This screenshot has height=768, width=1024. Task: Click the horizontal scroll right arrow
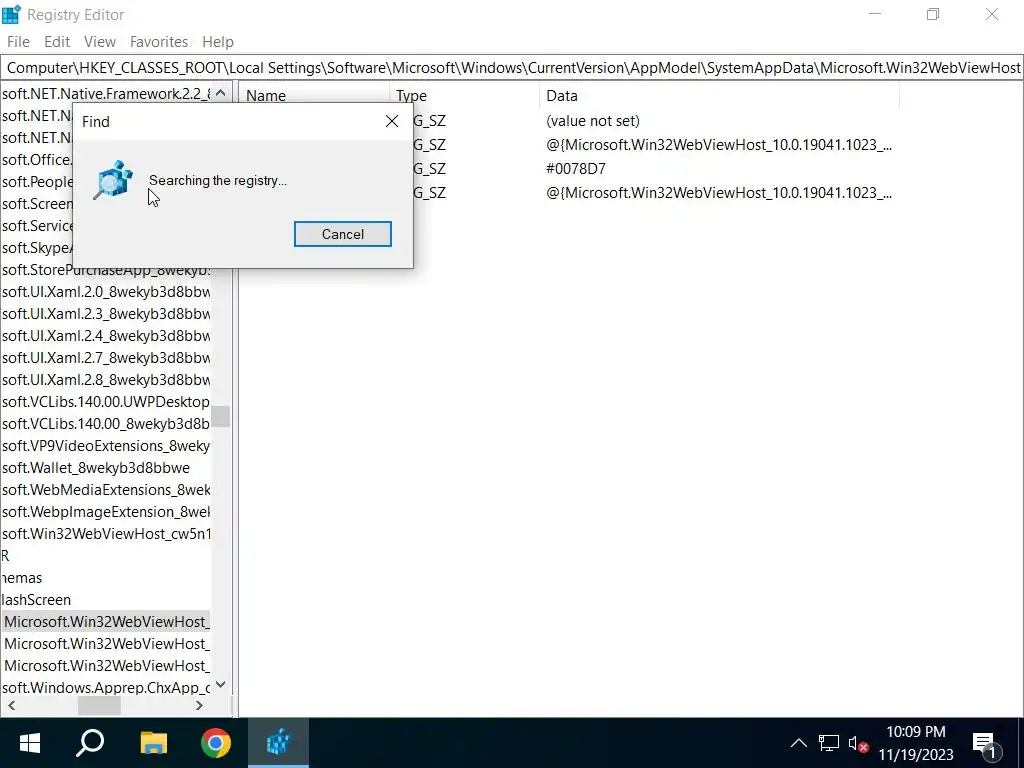[199, 705]
